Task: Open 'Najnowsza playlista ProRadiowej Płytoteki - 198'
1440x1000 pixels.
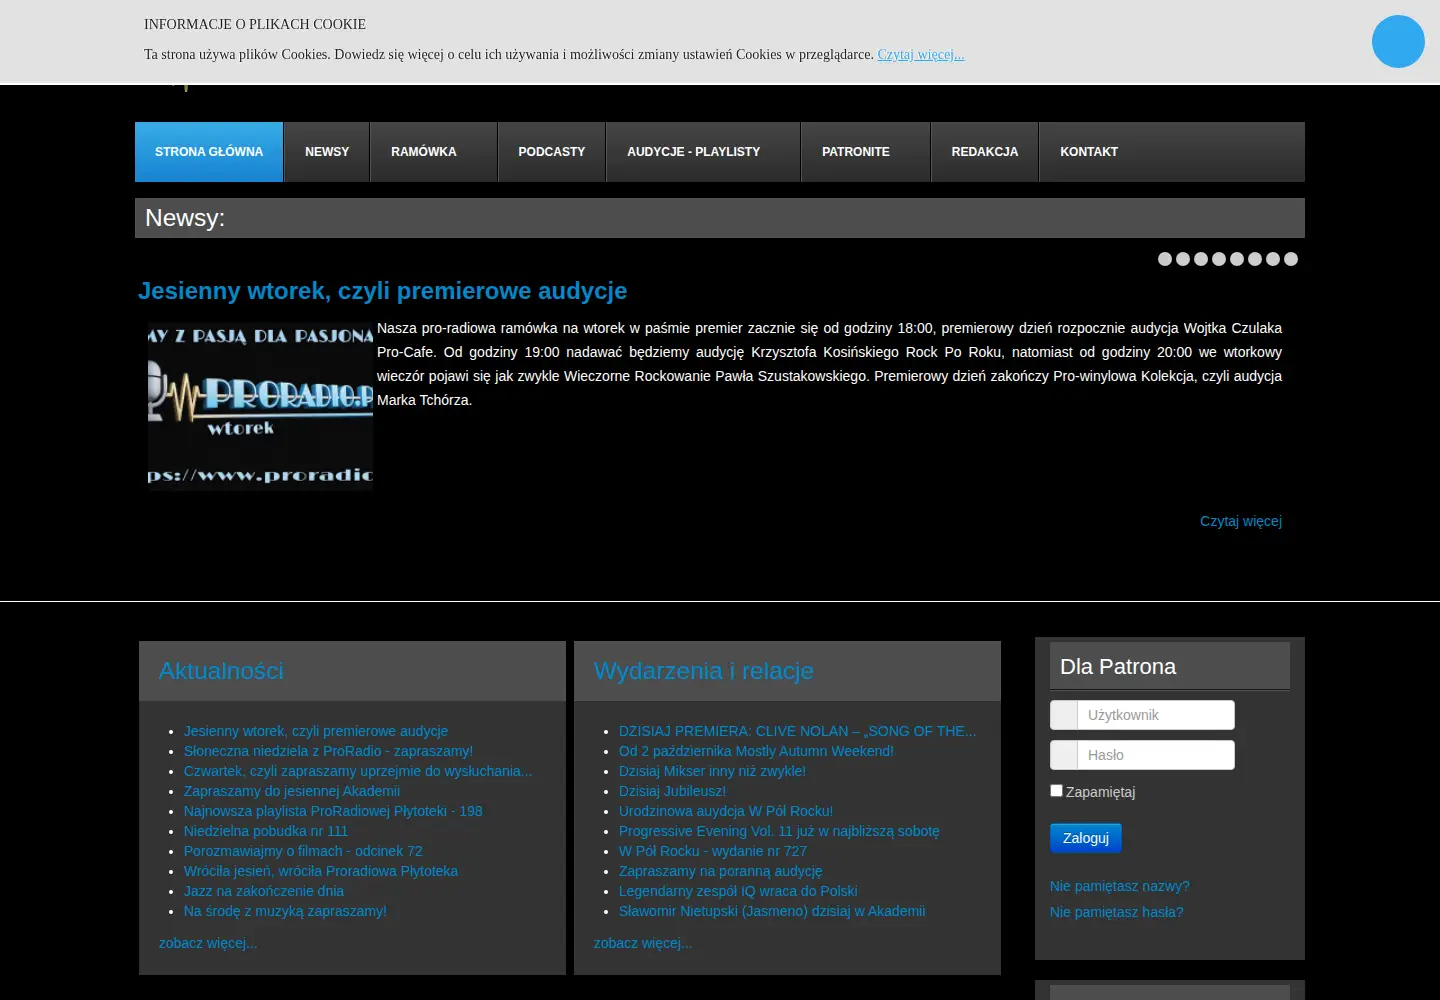Action: [x=333, y=811]
